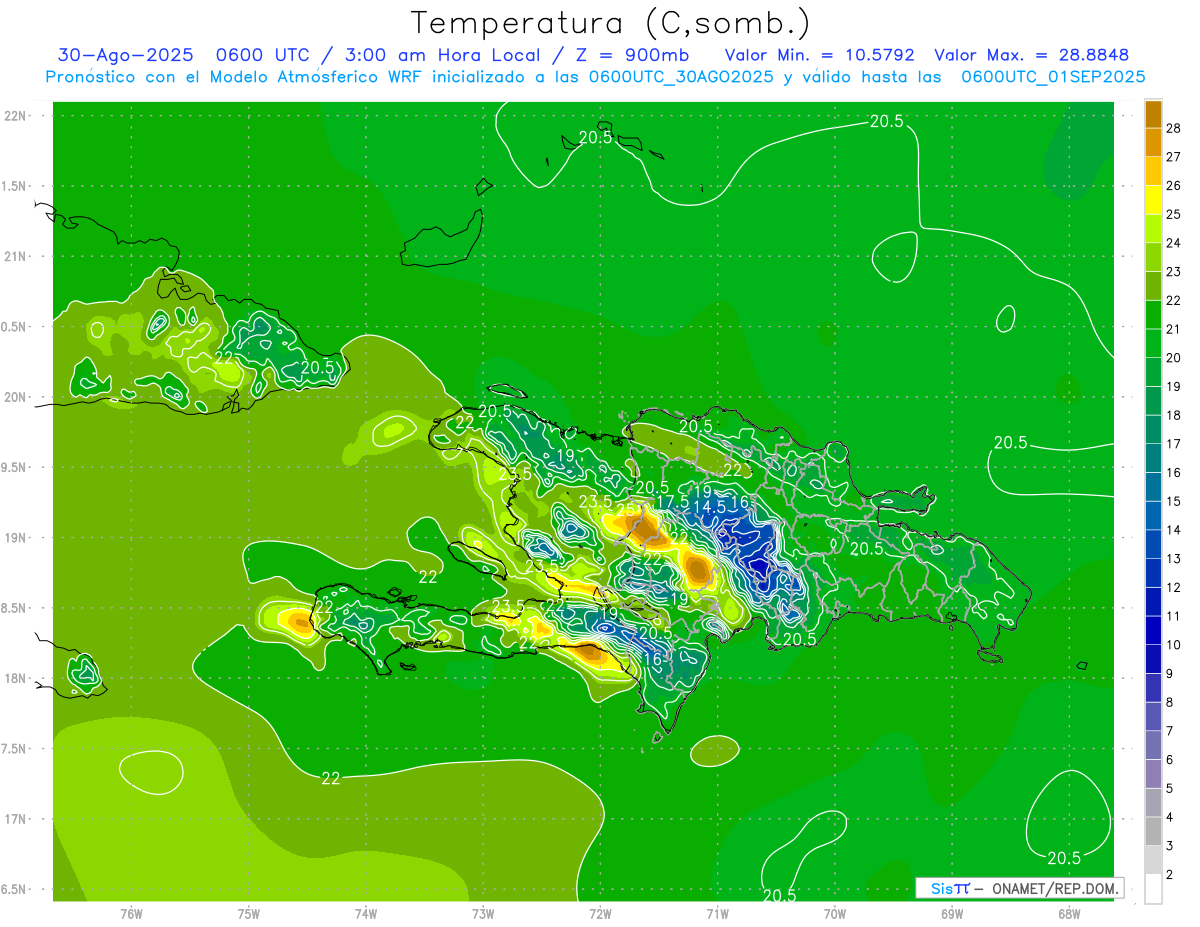Click the "72W" longitude axis label
This screenshot has width=1200, height=927.
(x=600, y=914)
